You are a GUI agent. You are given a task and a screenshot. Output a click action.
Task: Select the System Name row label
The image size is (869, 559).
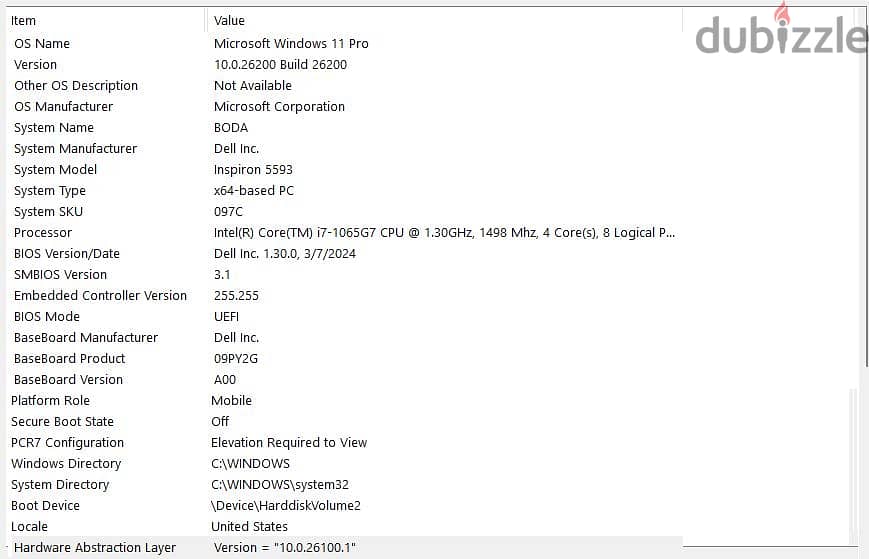point(54,128)
